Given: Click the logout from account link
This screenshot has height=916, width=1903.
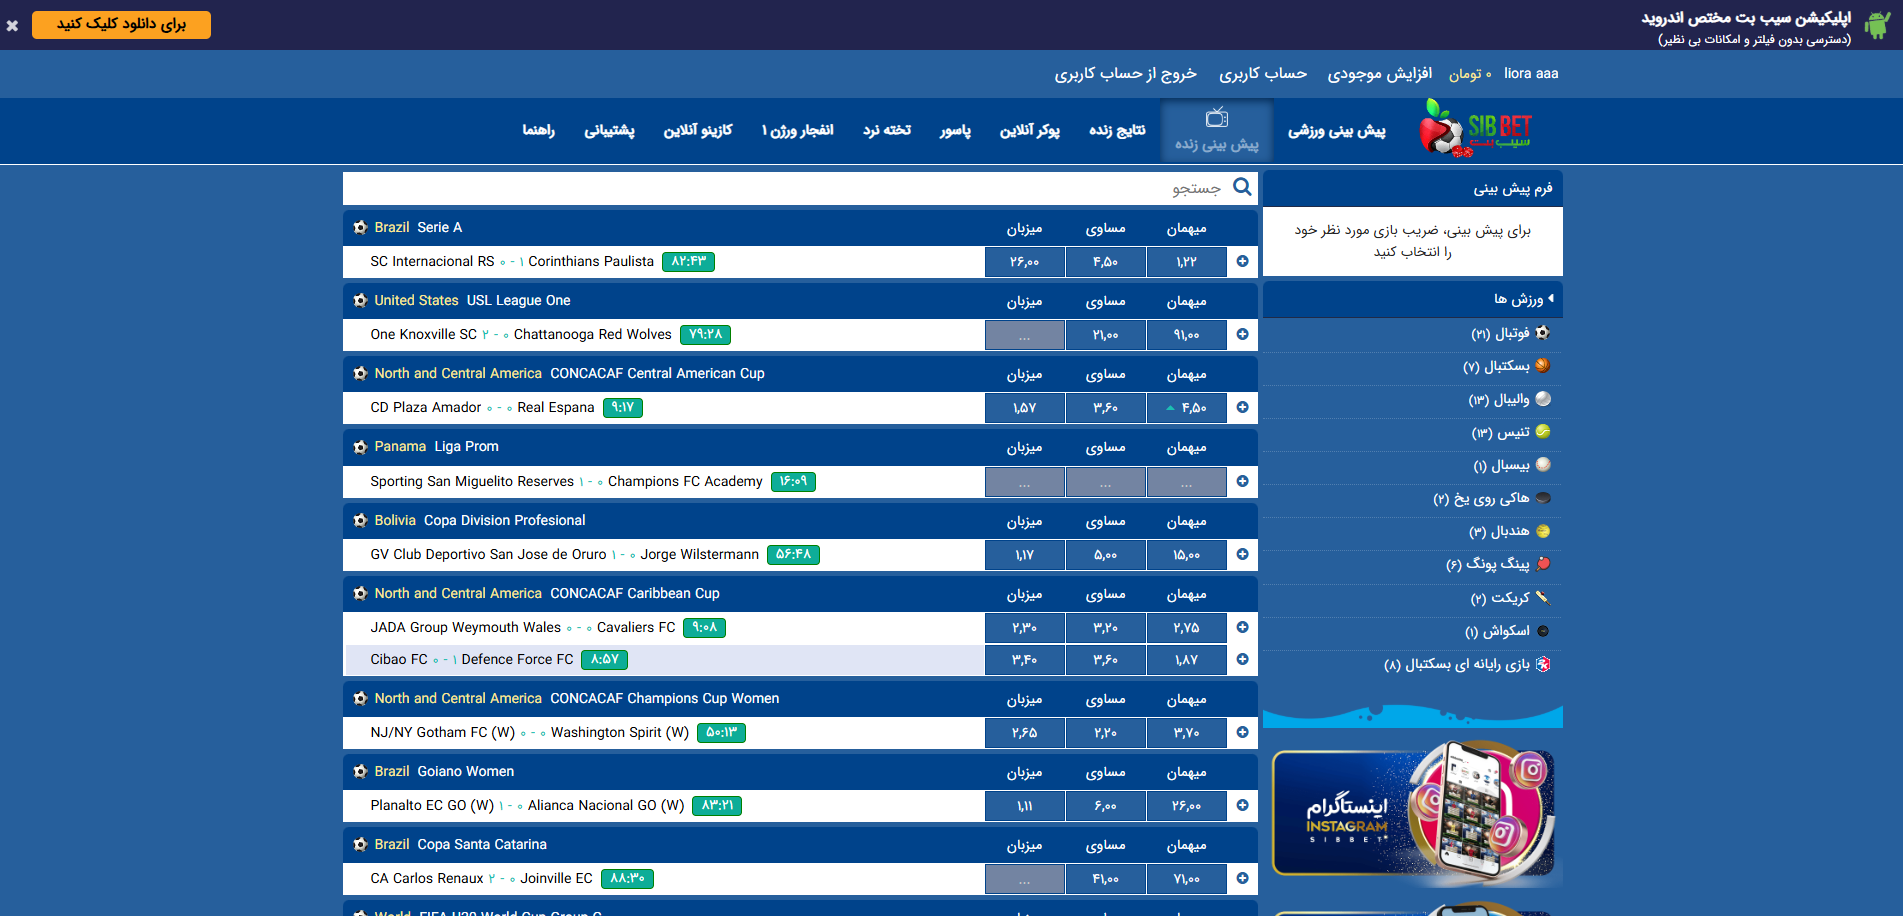Looking at the screenshot, I should pos(1125,74).
